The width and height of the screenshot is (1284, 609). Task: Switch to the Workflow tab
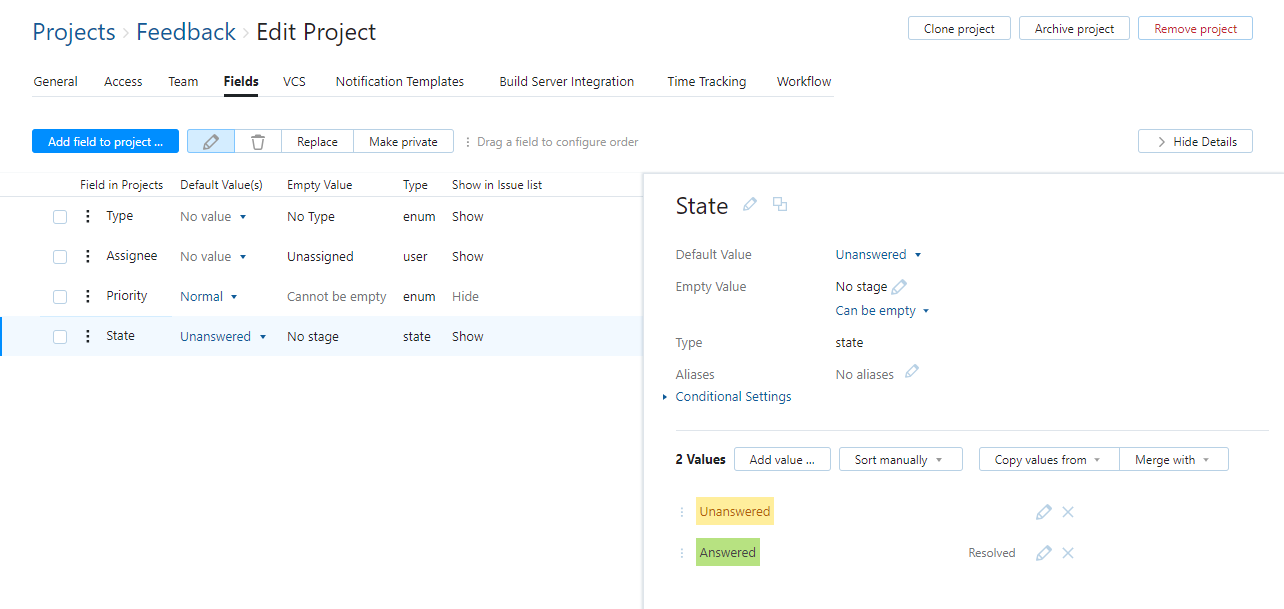803,82
